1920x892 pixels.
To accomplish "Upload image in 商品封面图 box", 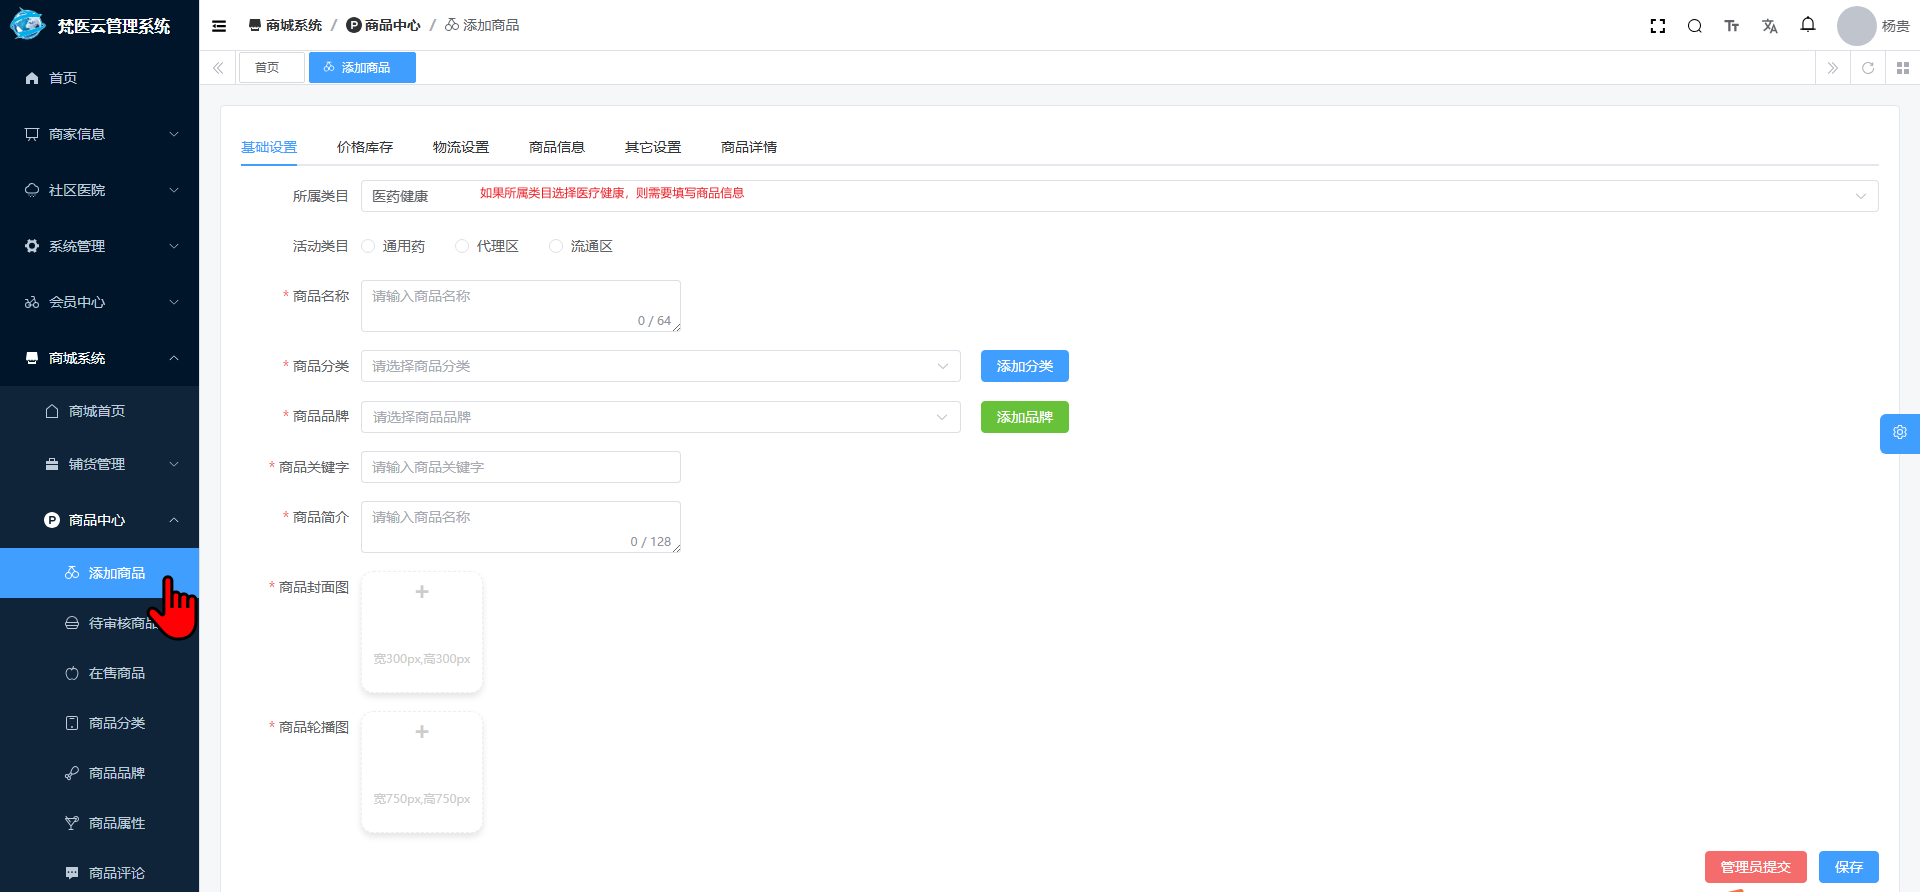I will point(422,632).
